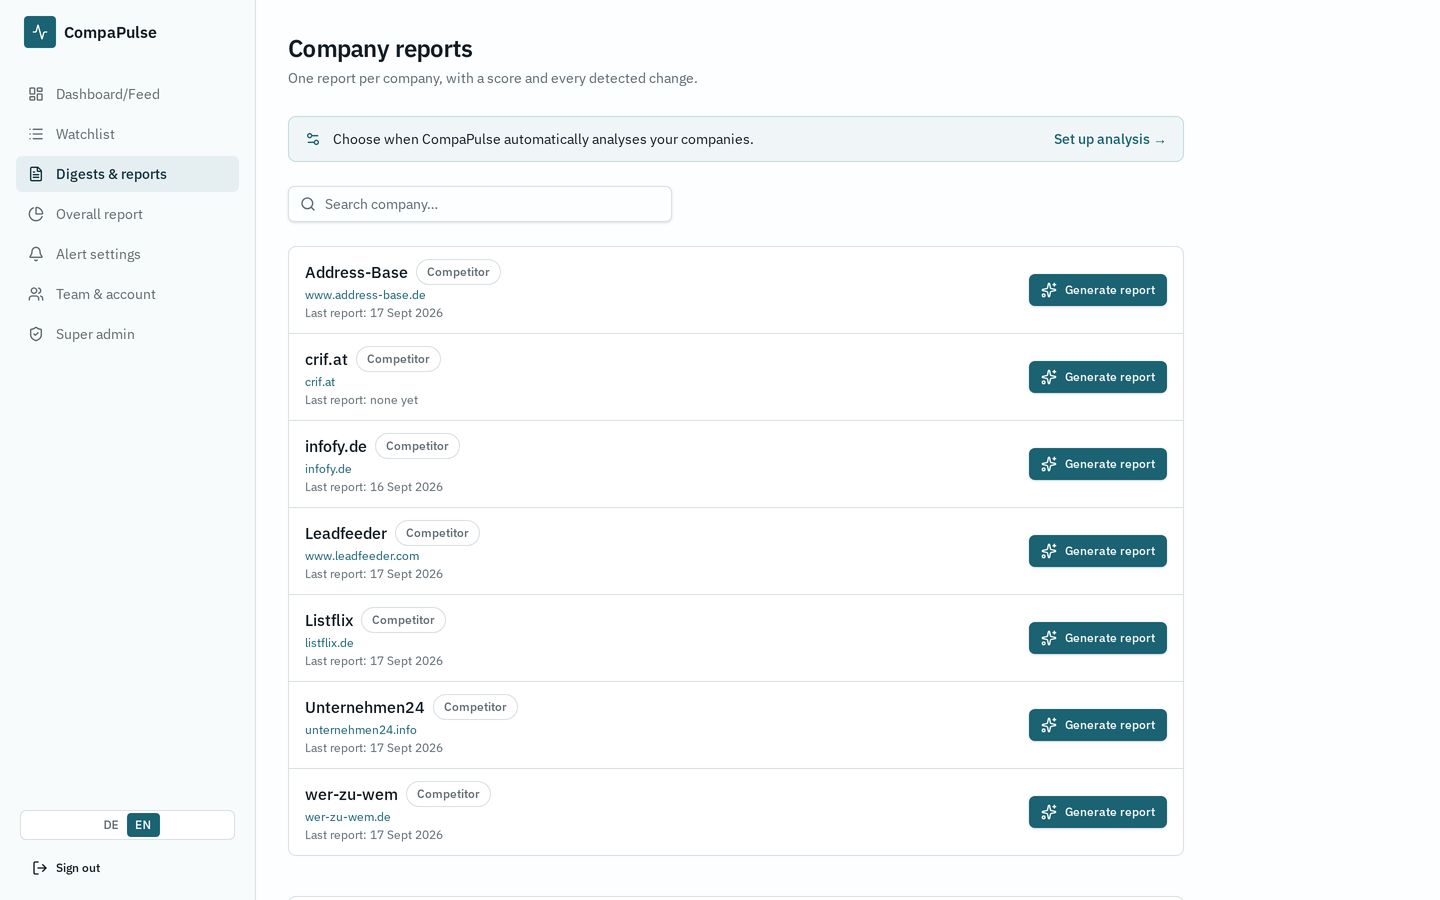The width and height of the screenshot is (1440, 900).
Task: Click the Company reports heading
Action: [x=380, y=49]
